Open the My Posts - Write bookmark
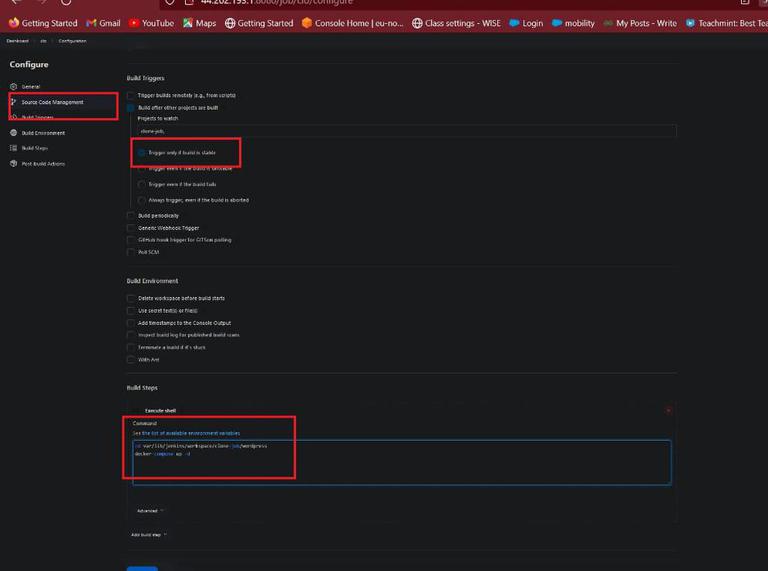Viewport: 768px width, 571px height. (640, 23)
